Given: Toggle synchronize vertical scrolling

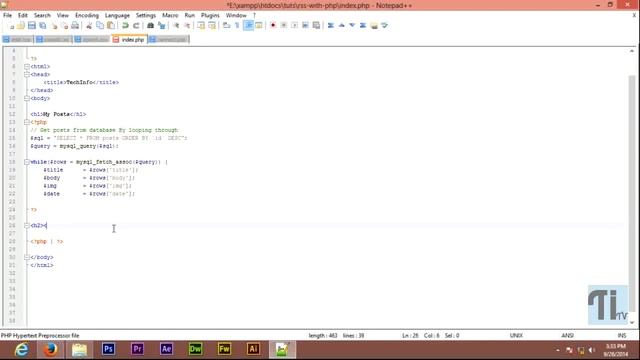Looking at the screenshot, I should pos(201,26).
